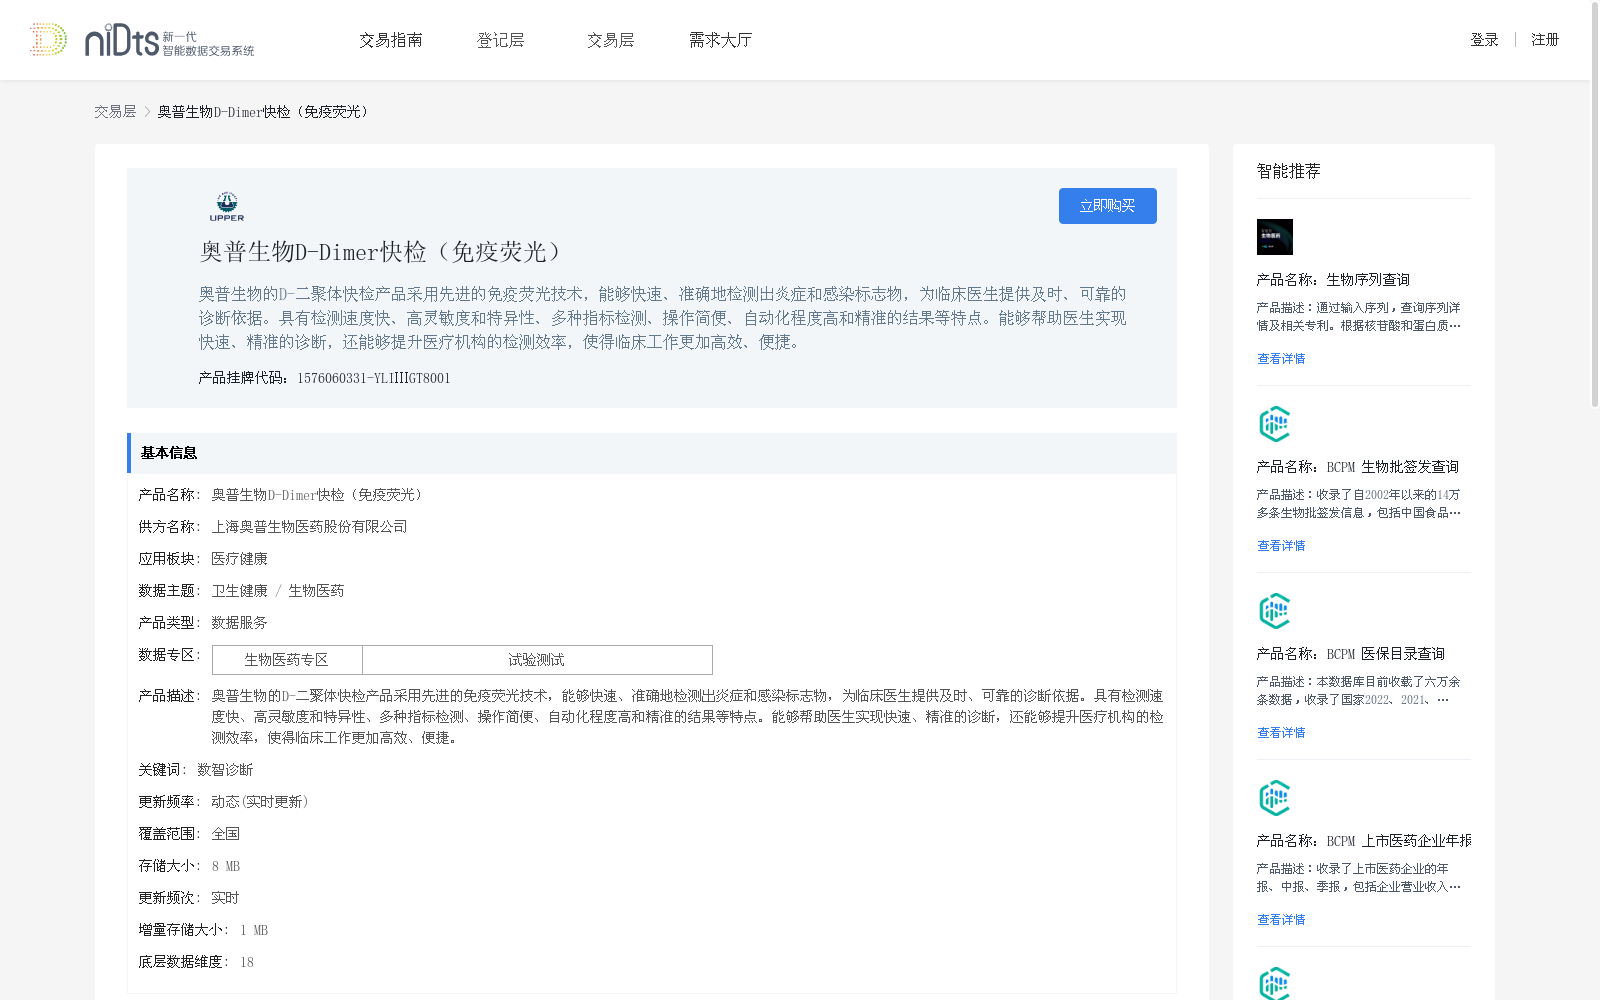1600x1000 pixels.
Task: Click the 产品名称：生物序列查询 title
Action: (x=1333, y=280)
